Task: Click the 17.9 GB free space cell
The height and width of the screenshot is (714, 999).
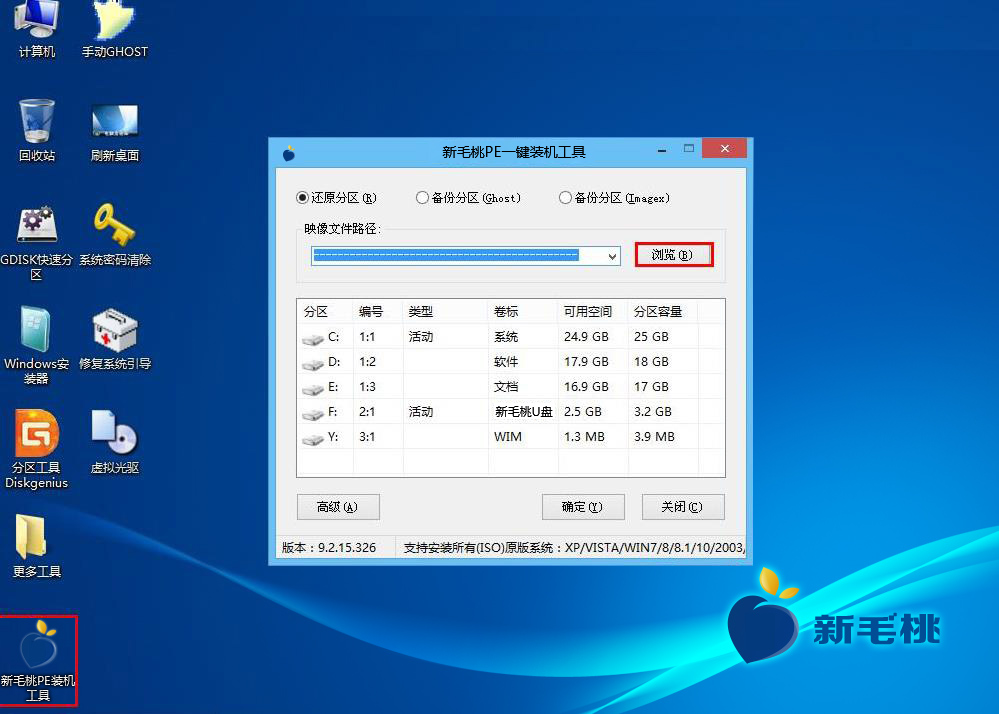Action: click(x=586, y=362)
